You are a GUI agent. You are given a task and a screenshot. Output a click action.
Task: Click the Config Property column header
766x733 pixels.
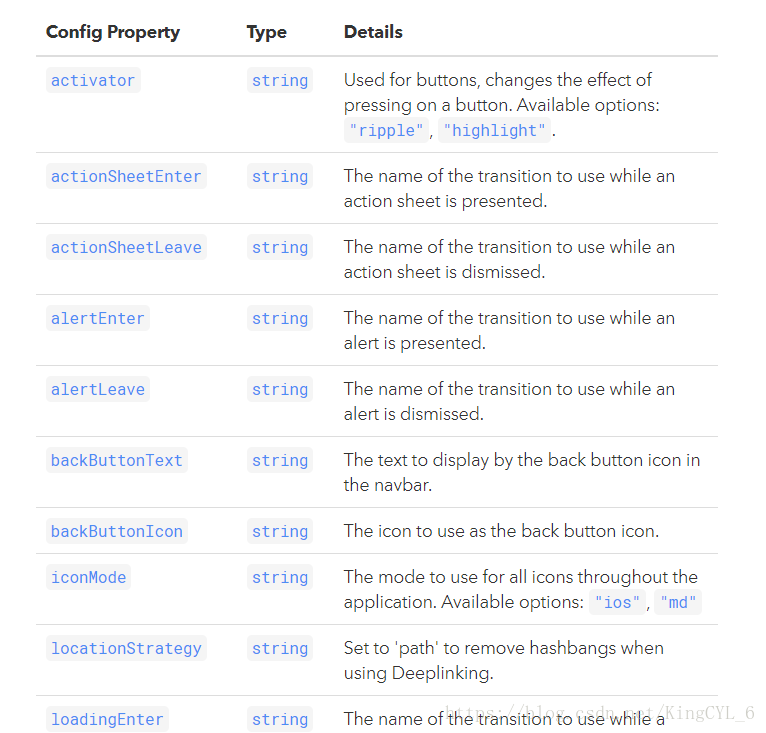(x=113, y=32)
